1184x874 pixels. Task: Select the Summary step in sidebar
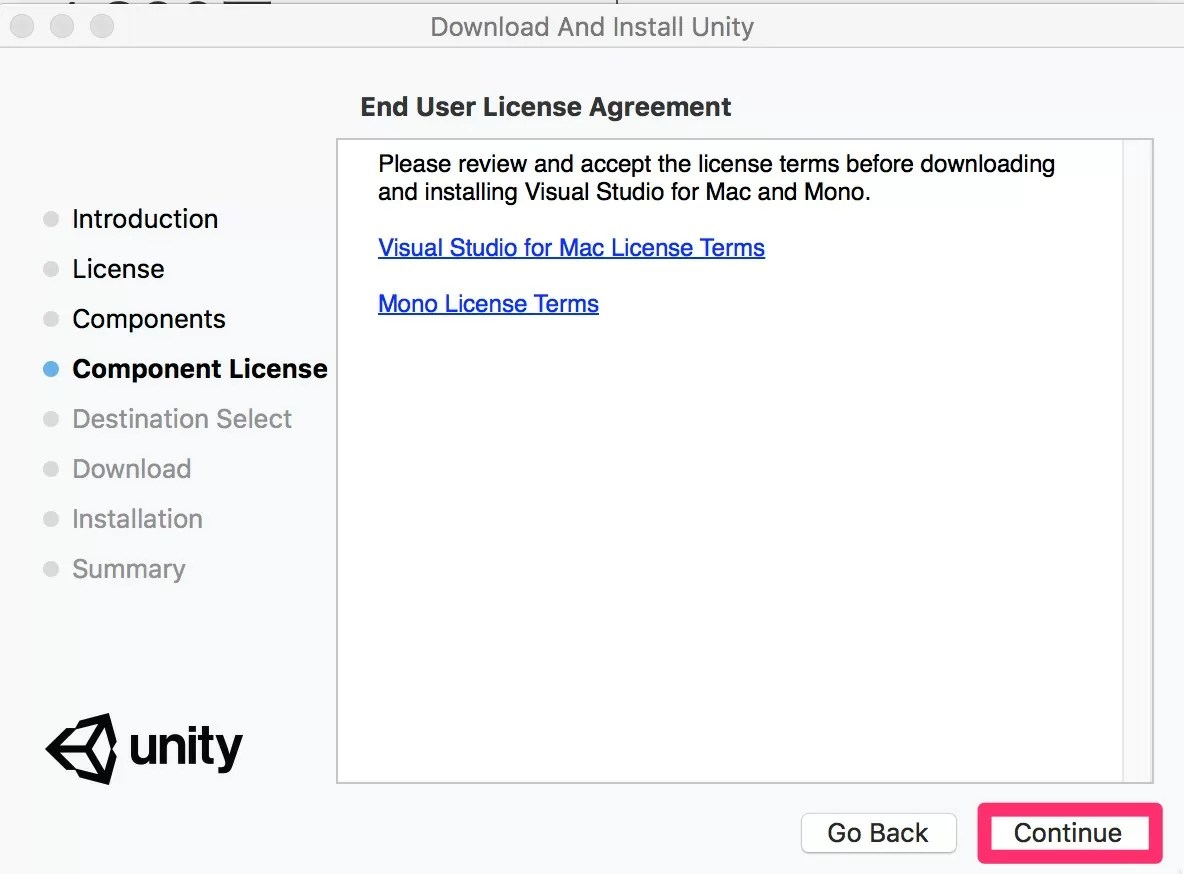click(128, 569)
